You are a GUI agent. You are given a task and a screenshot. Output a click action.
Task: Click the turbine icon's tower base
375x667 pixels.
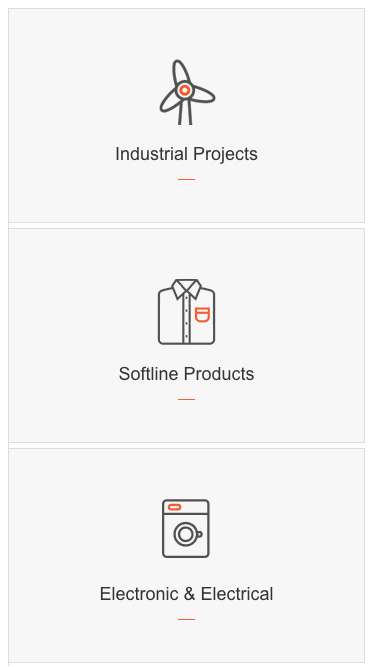click(185, 113)
